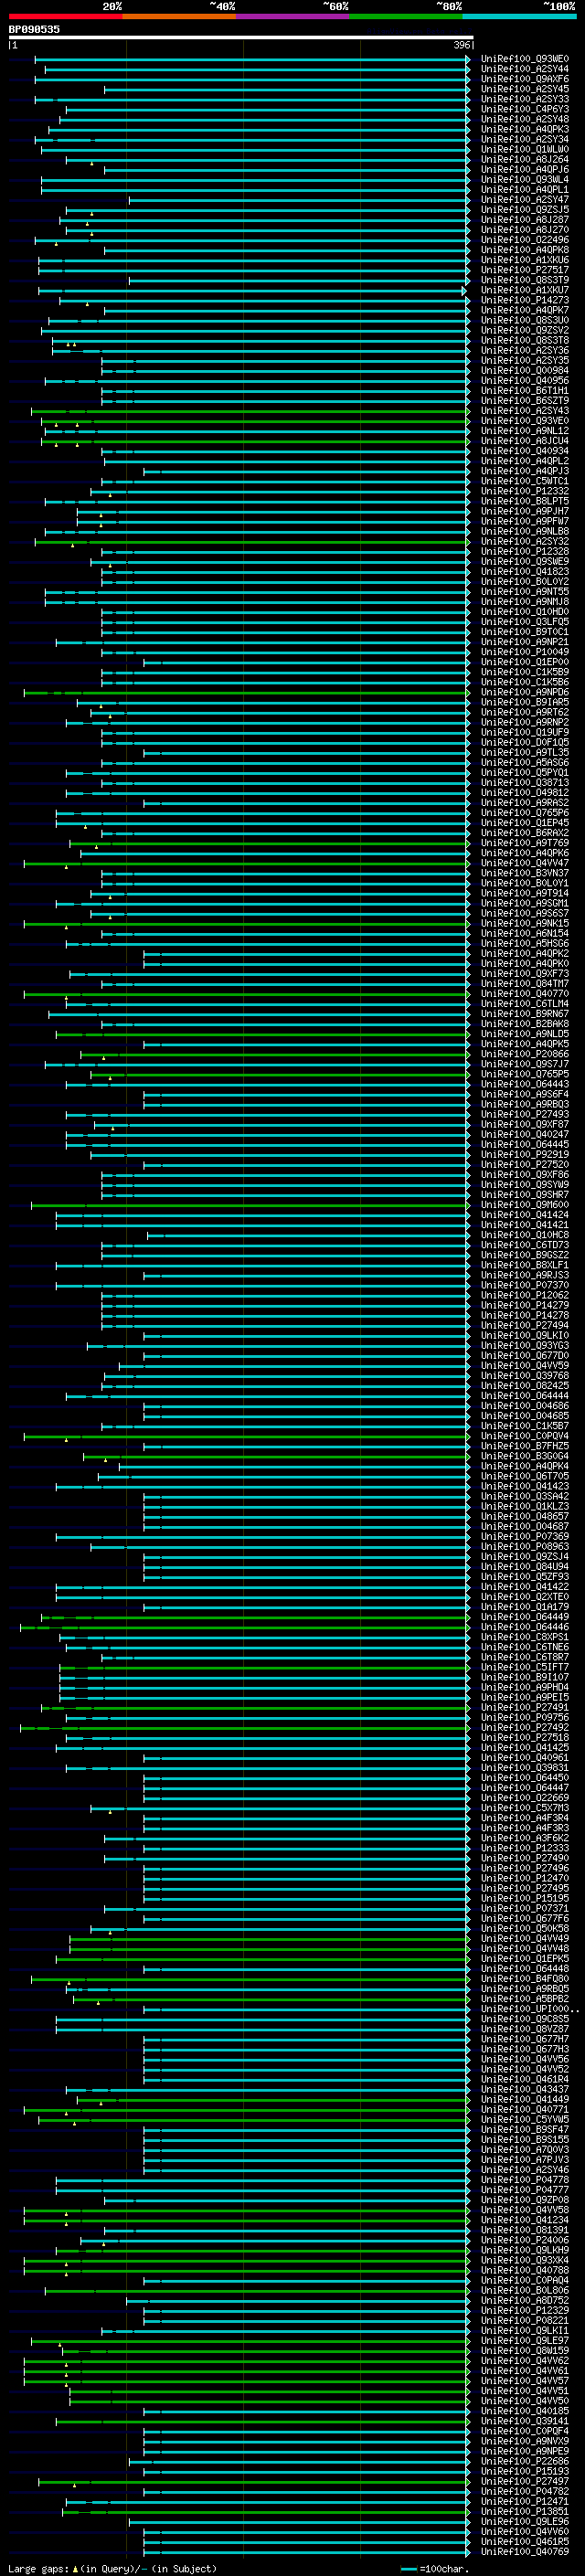Open entry UniRef100_Q2XTE0
Screen dimensions: 585x2576
(x=525, y=1597)
